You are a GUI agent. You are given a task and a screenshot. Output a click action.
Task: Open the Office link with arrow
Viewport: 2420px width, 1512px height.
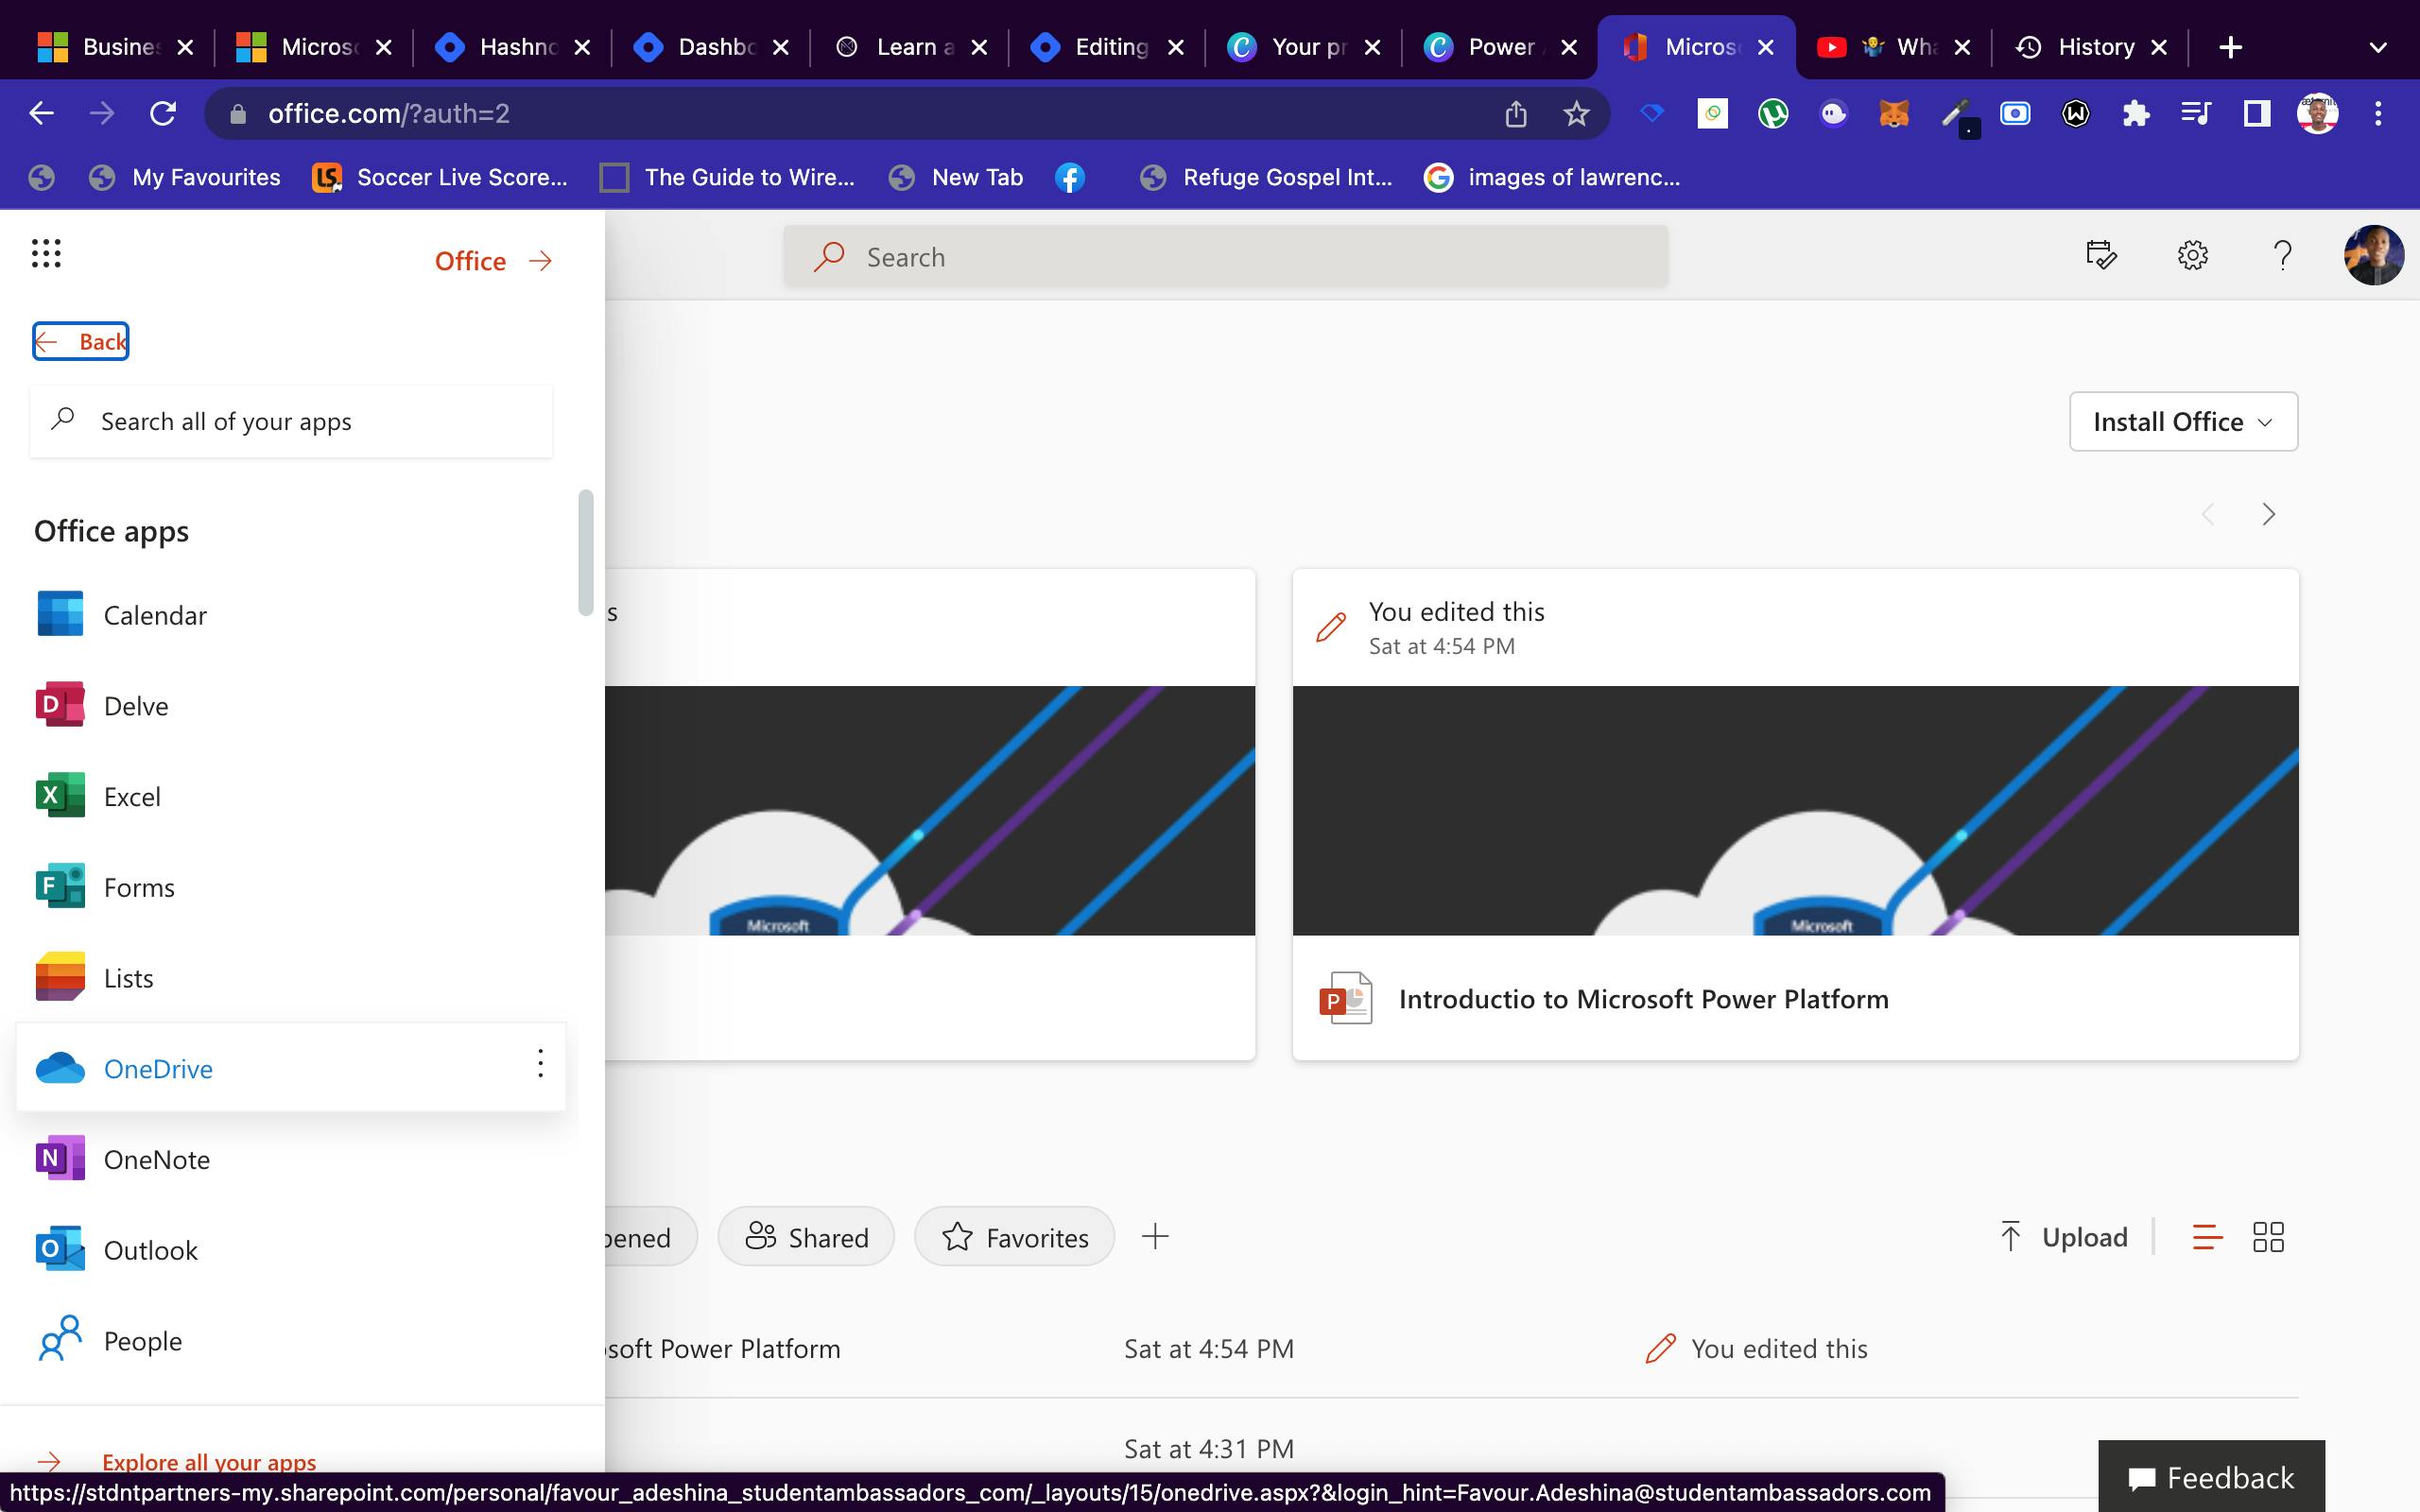pyautogui.click(x=494, y=261)
